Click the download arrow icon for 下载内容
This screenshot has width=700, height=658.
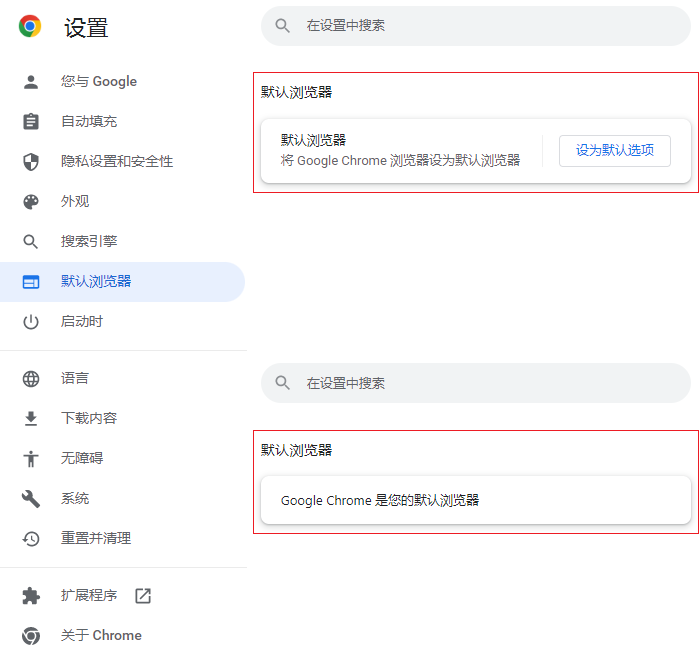(x=31, y=419)
